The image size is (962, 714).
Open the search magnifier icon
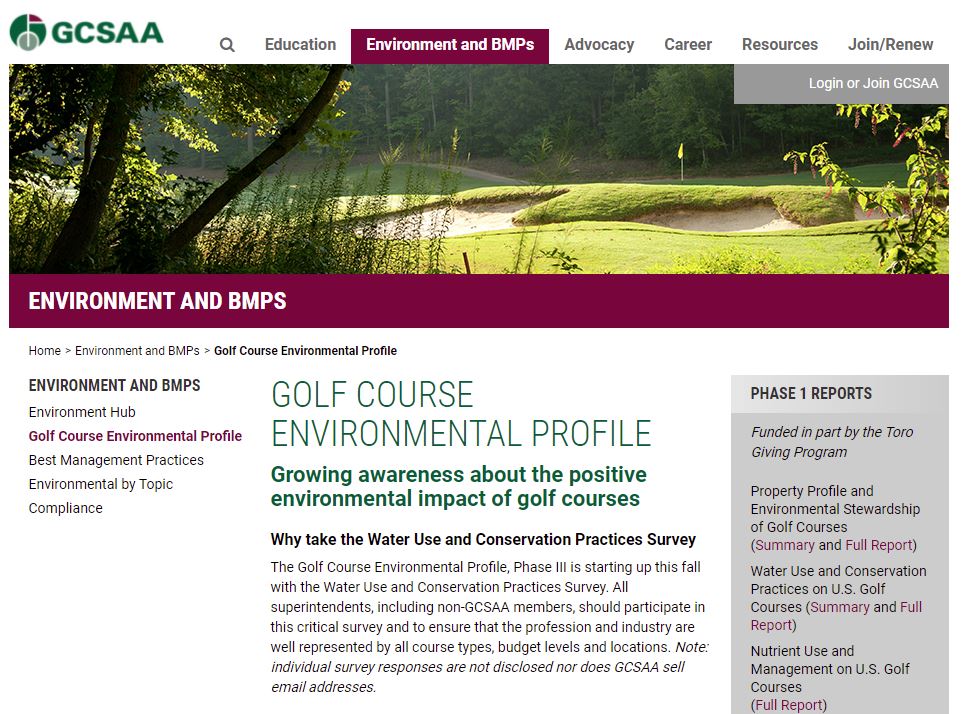click(227, 45)
